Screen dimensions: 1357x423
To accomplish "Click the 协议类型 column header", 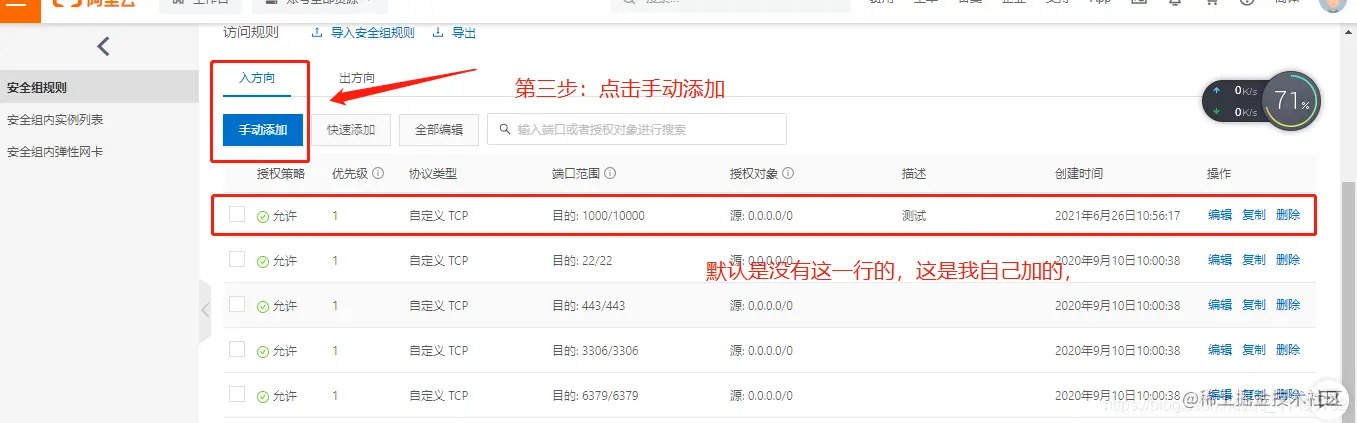I will (433, 173).
